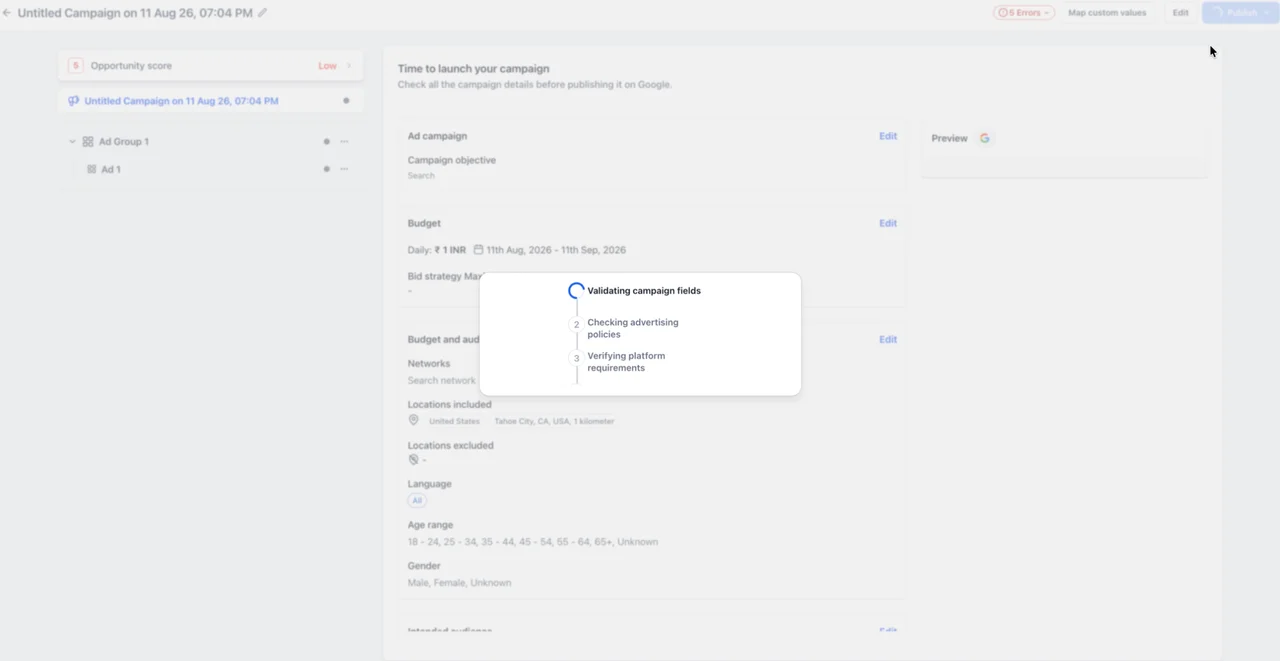Click the status dot on Ad Group 1 row
This screenshot has width=1280, height=661.
pyautogui.click(x=326, y=142)
